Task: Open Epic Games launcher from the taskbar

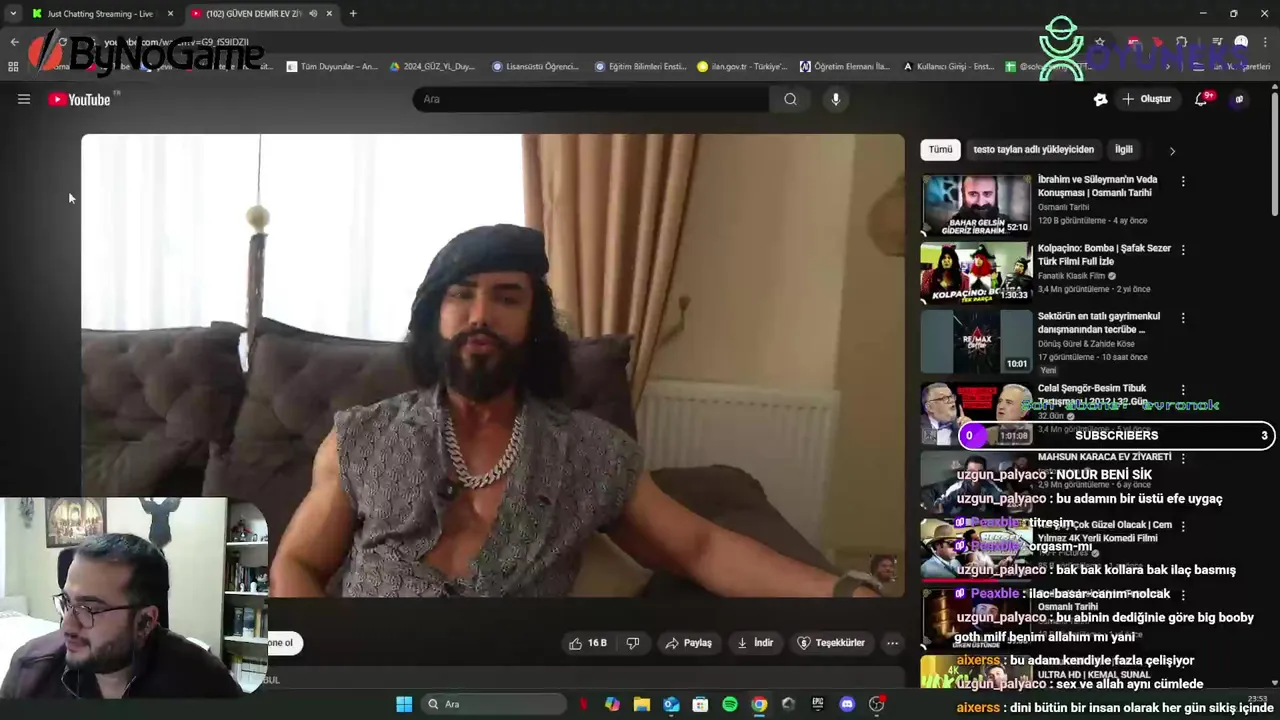Action: [818, 704]
